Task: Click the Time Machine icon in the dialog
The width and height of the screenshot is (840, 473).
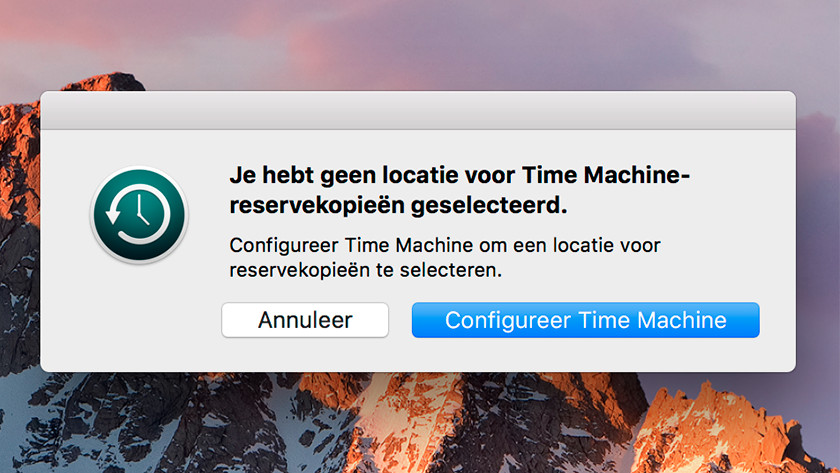Action: pos(139,215)
